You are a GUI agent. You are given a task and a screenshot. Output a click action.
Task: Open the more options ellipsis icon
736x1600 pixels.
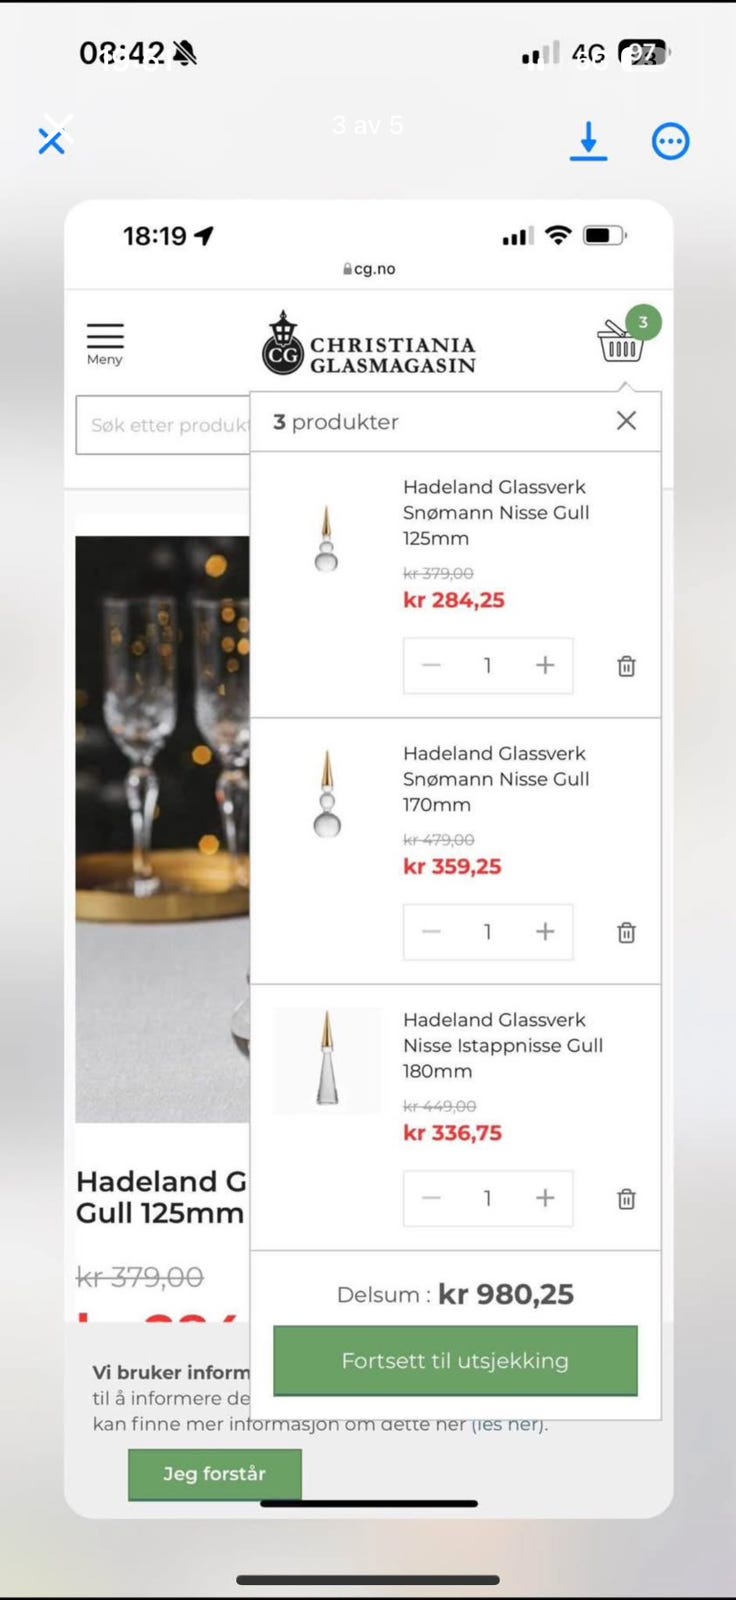(670, 141)
